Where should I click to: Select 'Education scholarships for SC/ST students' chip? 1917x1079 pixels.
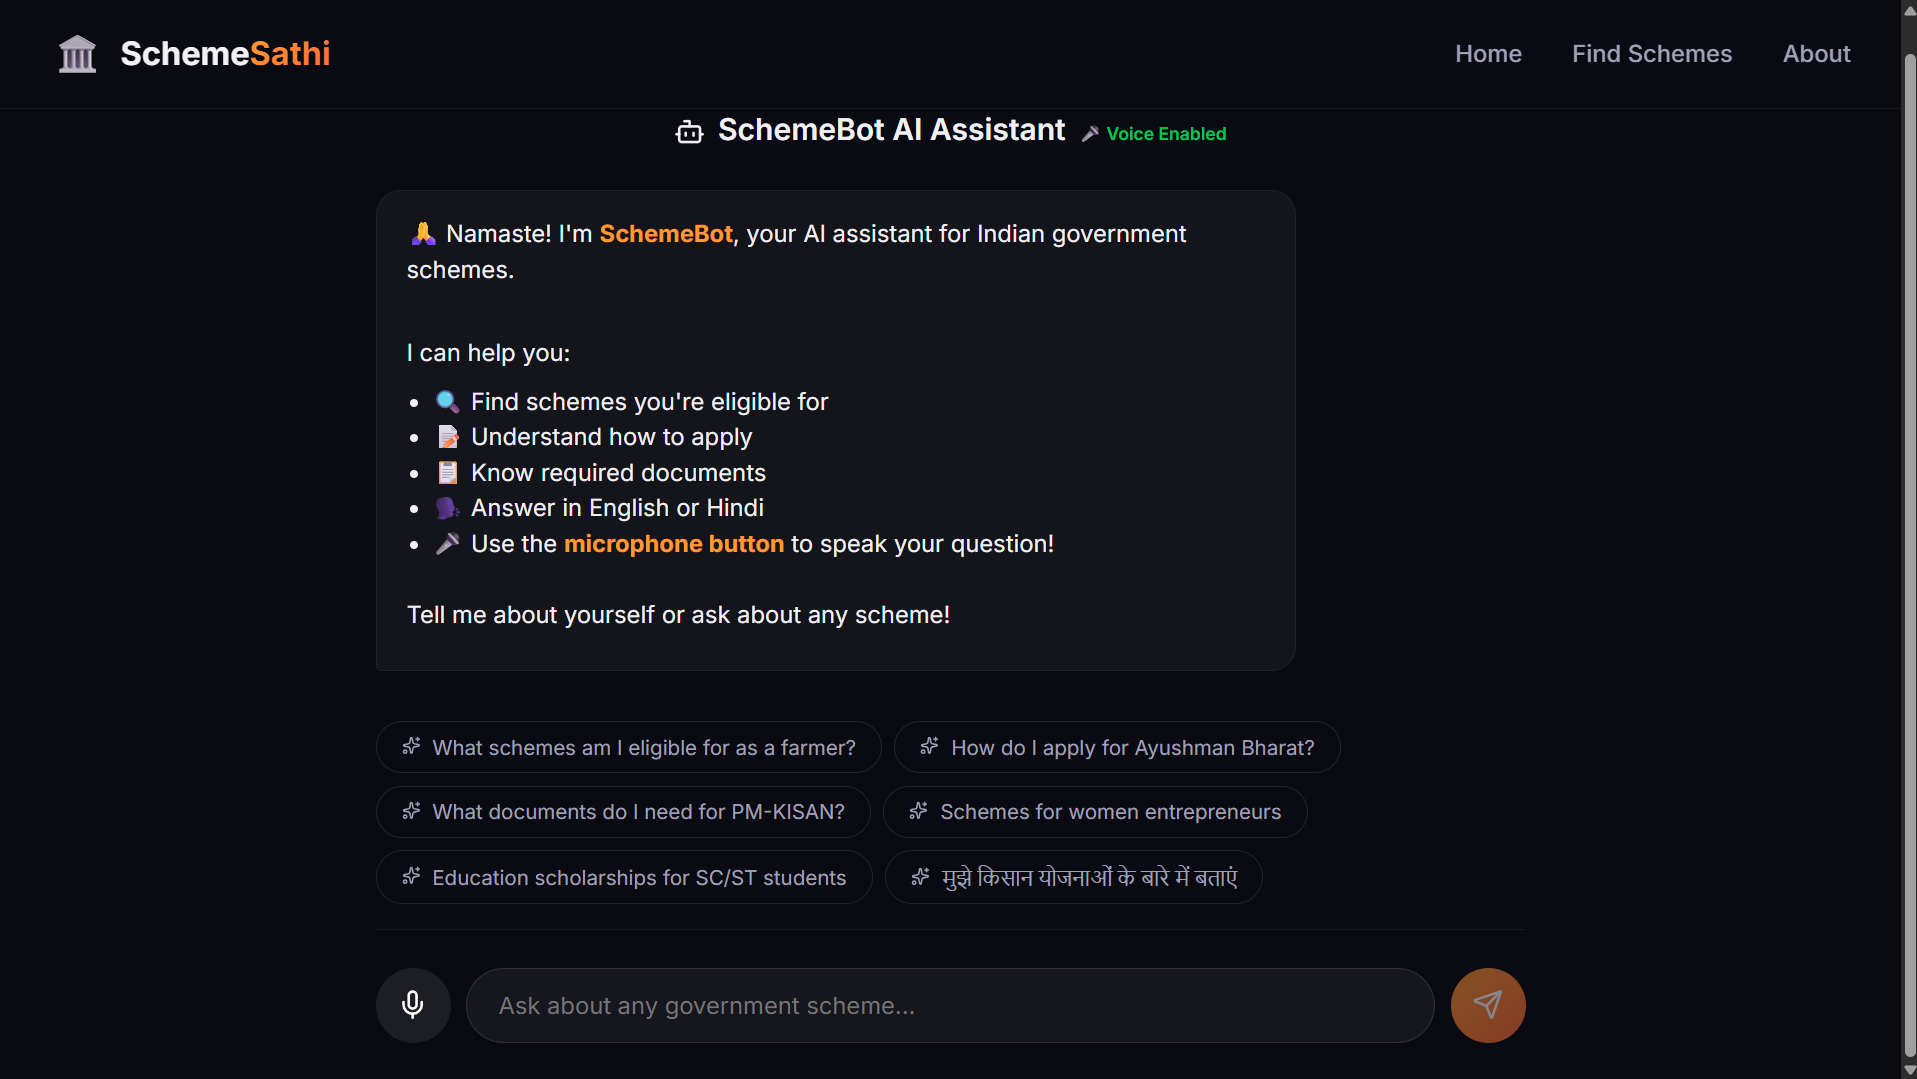click(639, 878)
